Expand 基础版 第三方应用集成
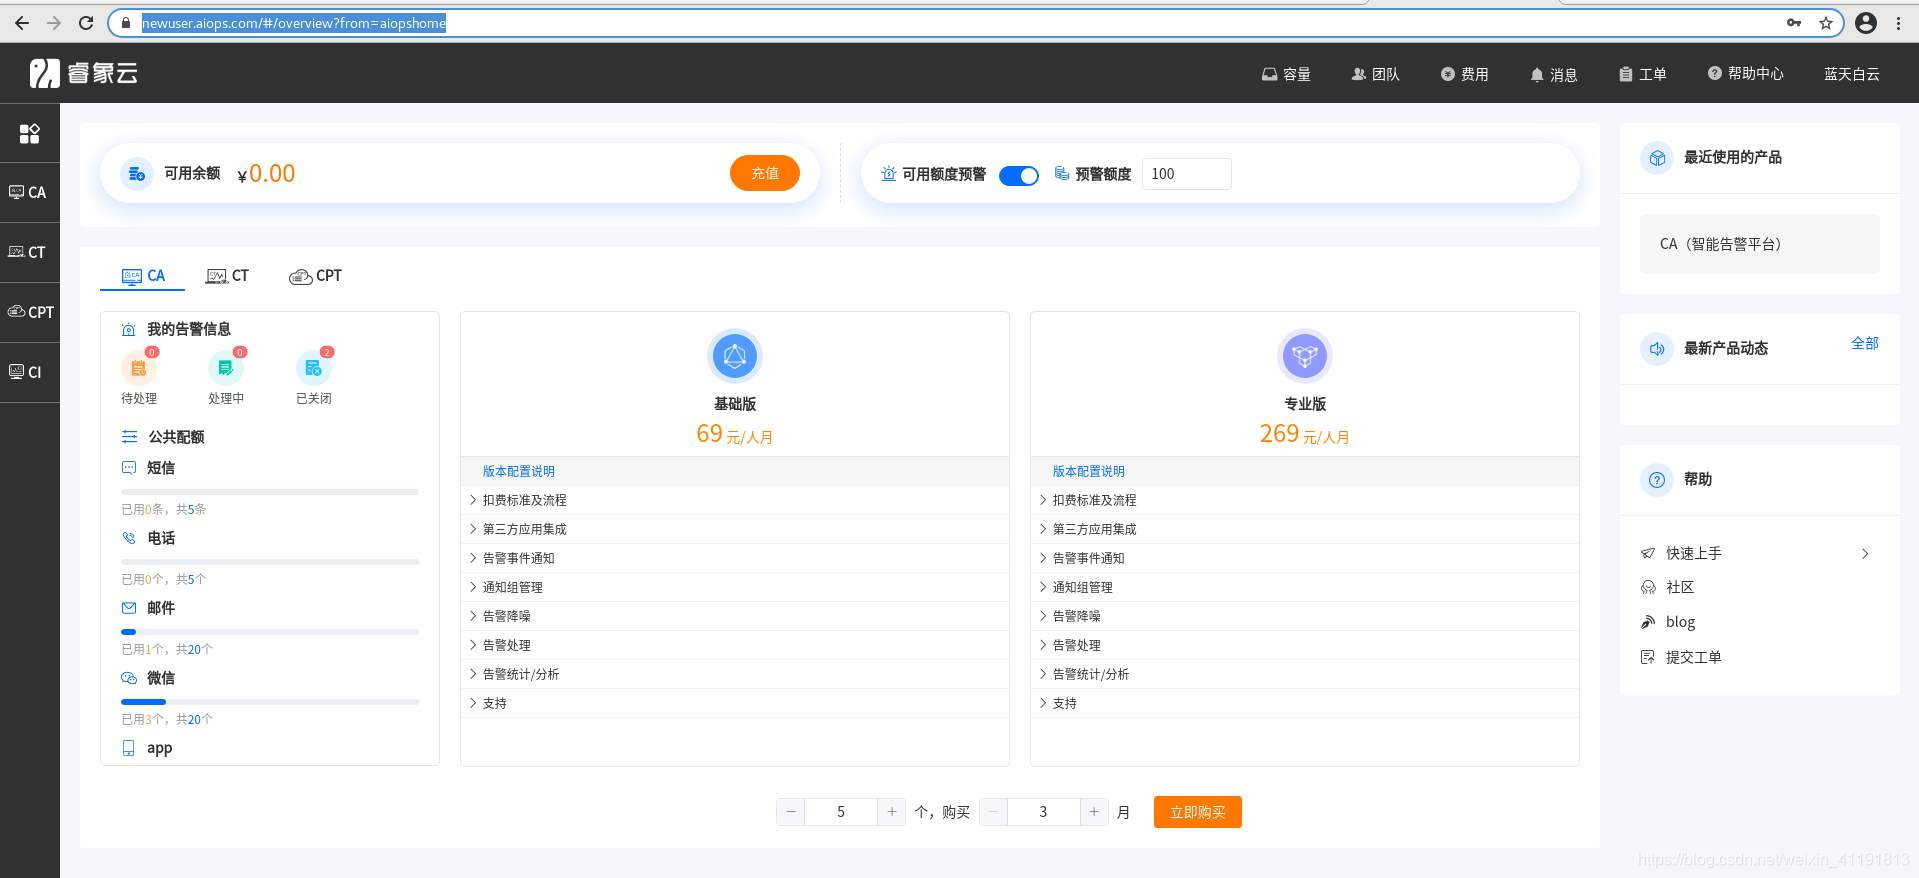The width and height of the screenshot is (1919, 878). pyautogui.click(x=735, y=529)
